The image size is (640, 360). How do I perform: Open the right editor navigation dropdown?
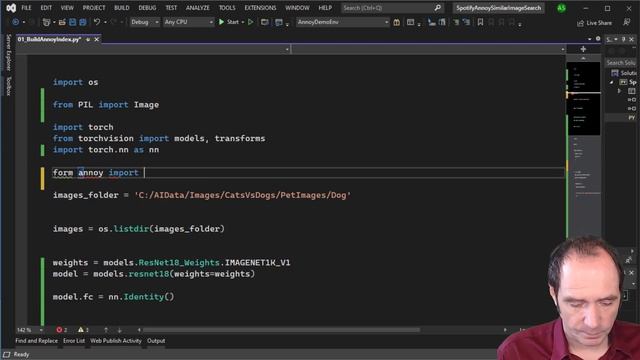click(563, 49)
